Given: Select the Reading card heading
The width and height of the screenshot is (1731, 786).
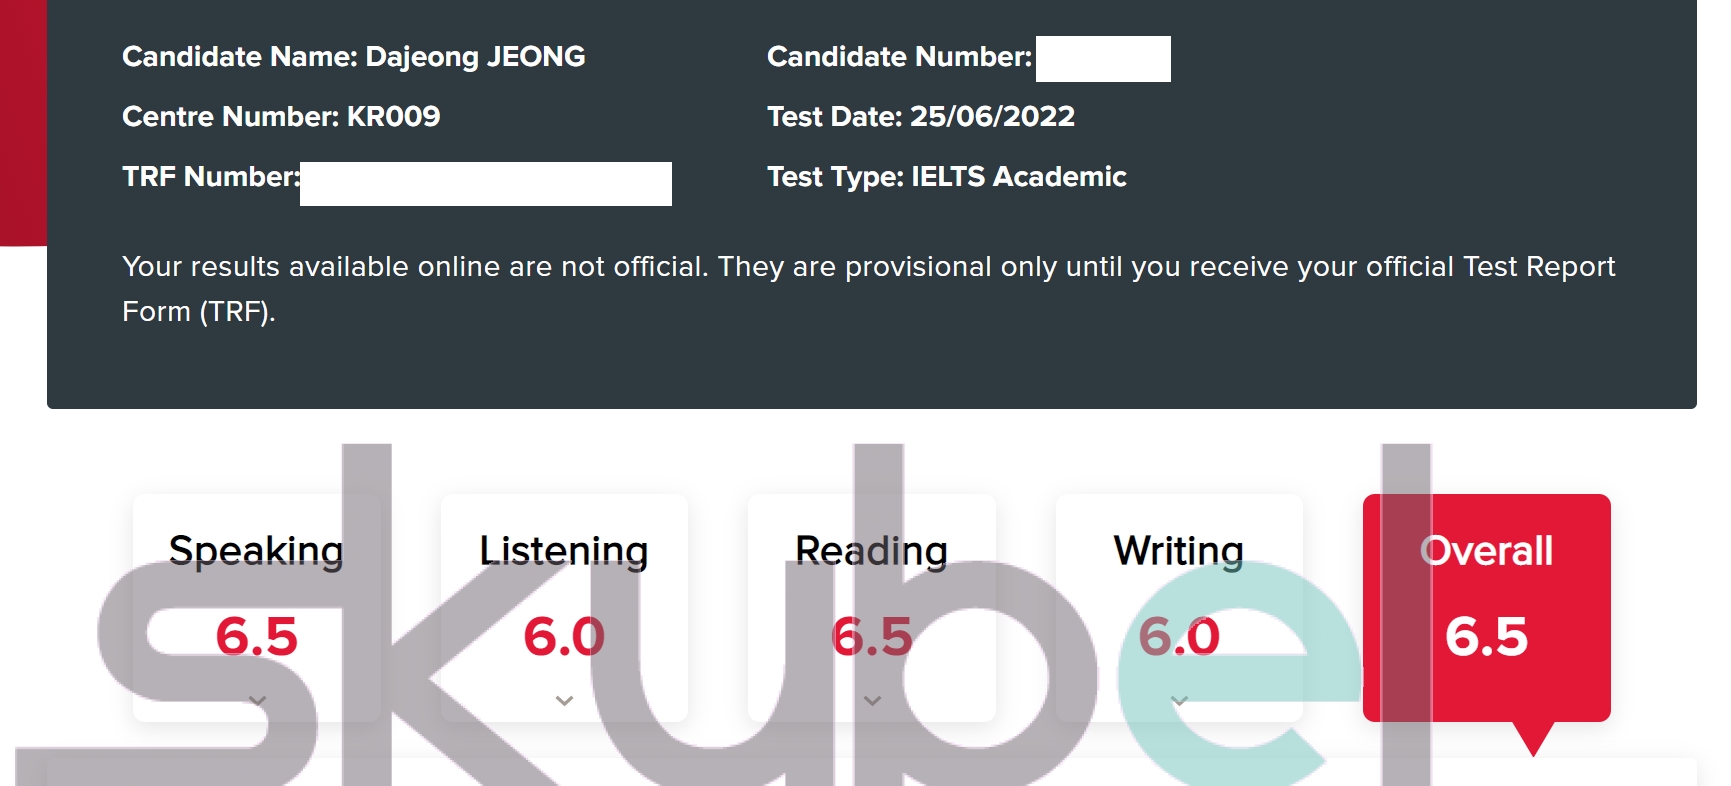Looking at the screenshot, I should (871, 551).
